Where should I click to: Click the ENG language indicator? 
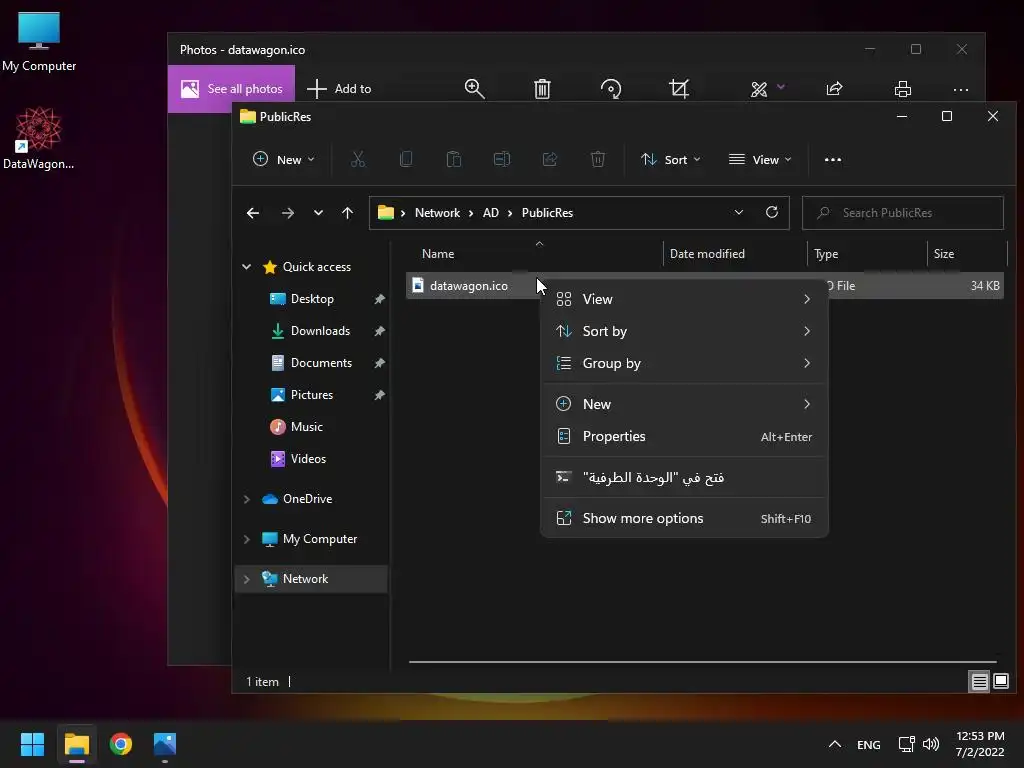[x=869, y=744]
